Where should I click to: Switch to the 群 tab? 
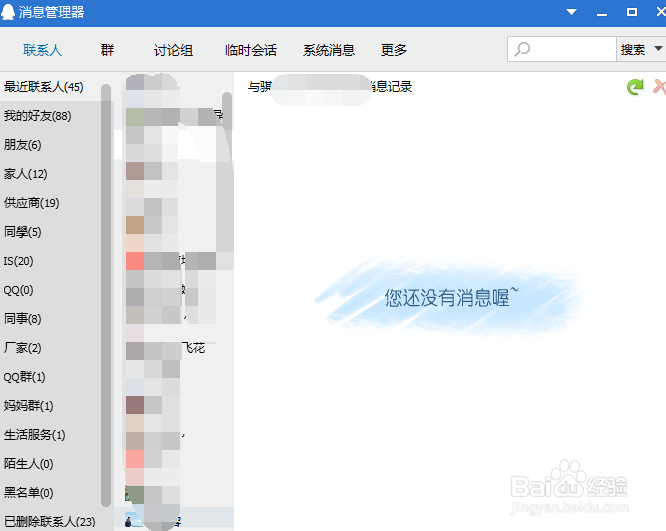click(107, 50)
